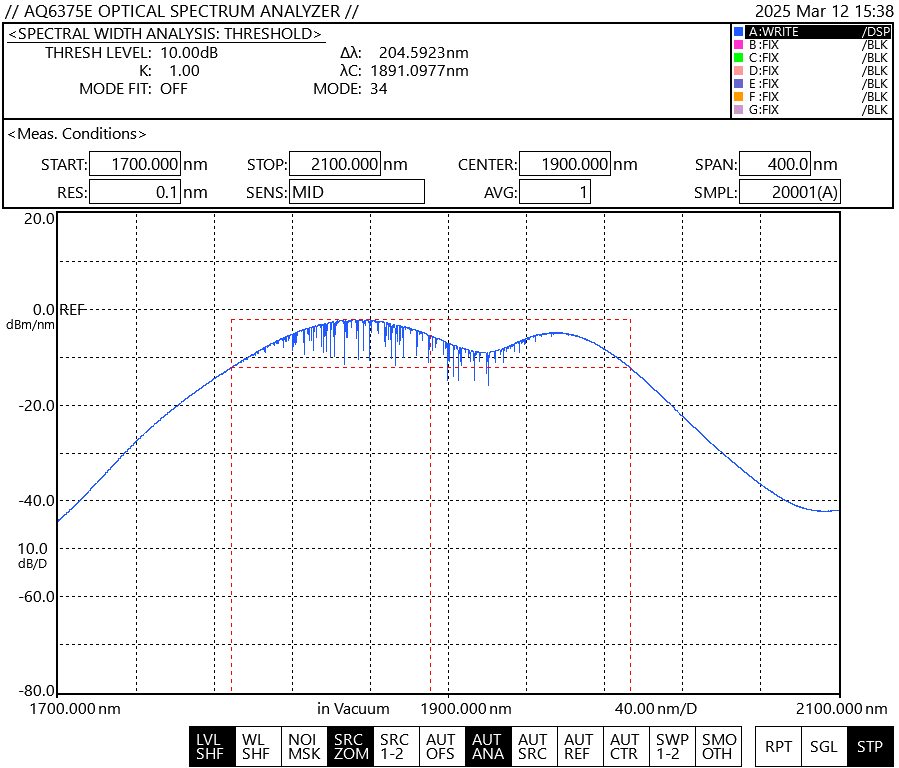The width and height of the screenshot is (899, 768).
Task: Click the SMO OTH smoothing button
Action: pyautogui.click(x=718, y=747)
